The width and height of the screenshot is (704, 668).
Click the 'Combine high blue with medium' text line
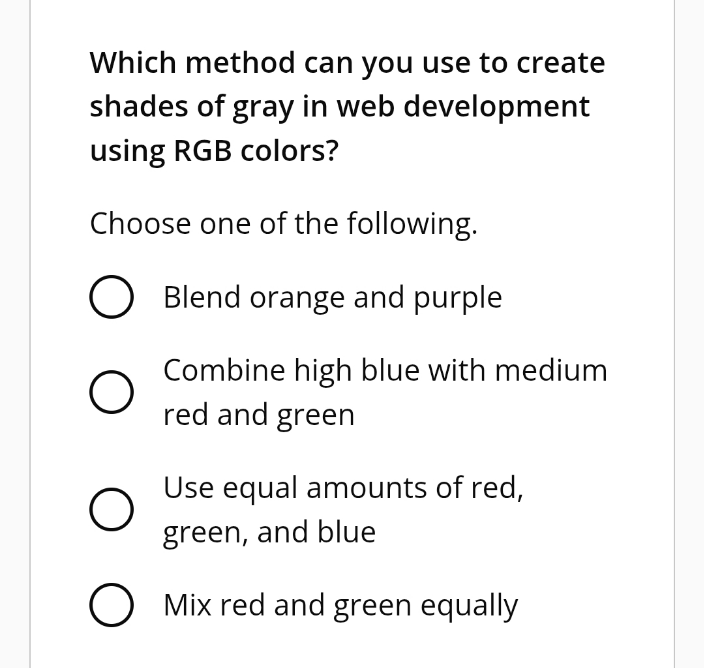(x=385, y=371)
